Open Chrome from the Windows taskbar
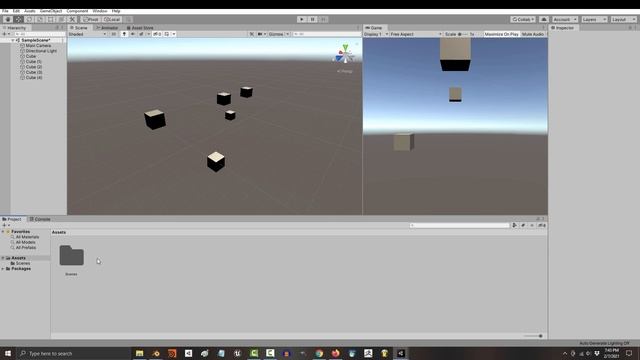Image resolution: width=640 pixels, height=360 pixels. pos(319,353)
